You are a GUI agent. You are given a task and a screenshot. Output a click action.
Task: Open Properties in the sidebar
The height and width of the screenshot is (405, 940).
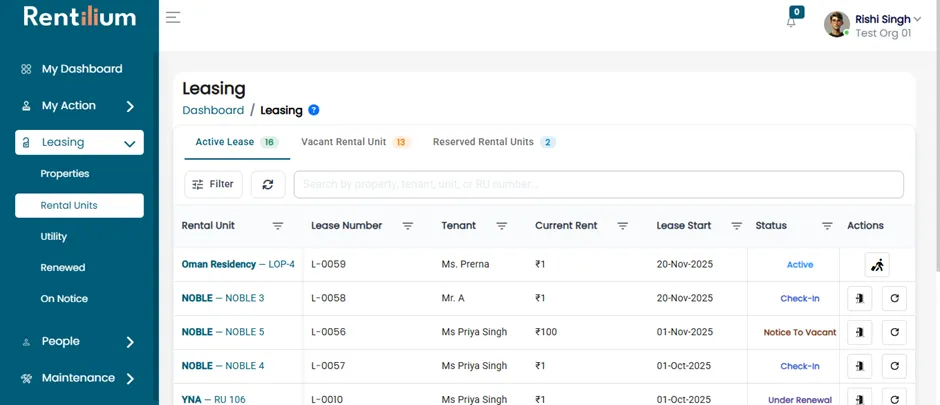tap(65, 174)
